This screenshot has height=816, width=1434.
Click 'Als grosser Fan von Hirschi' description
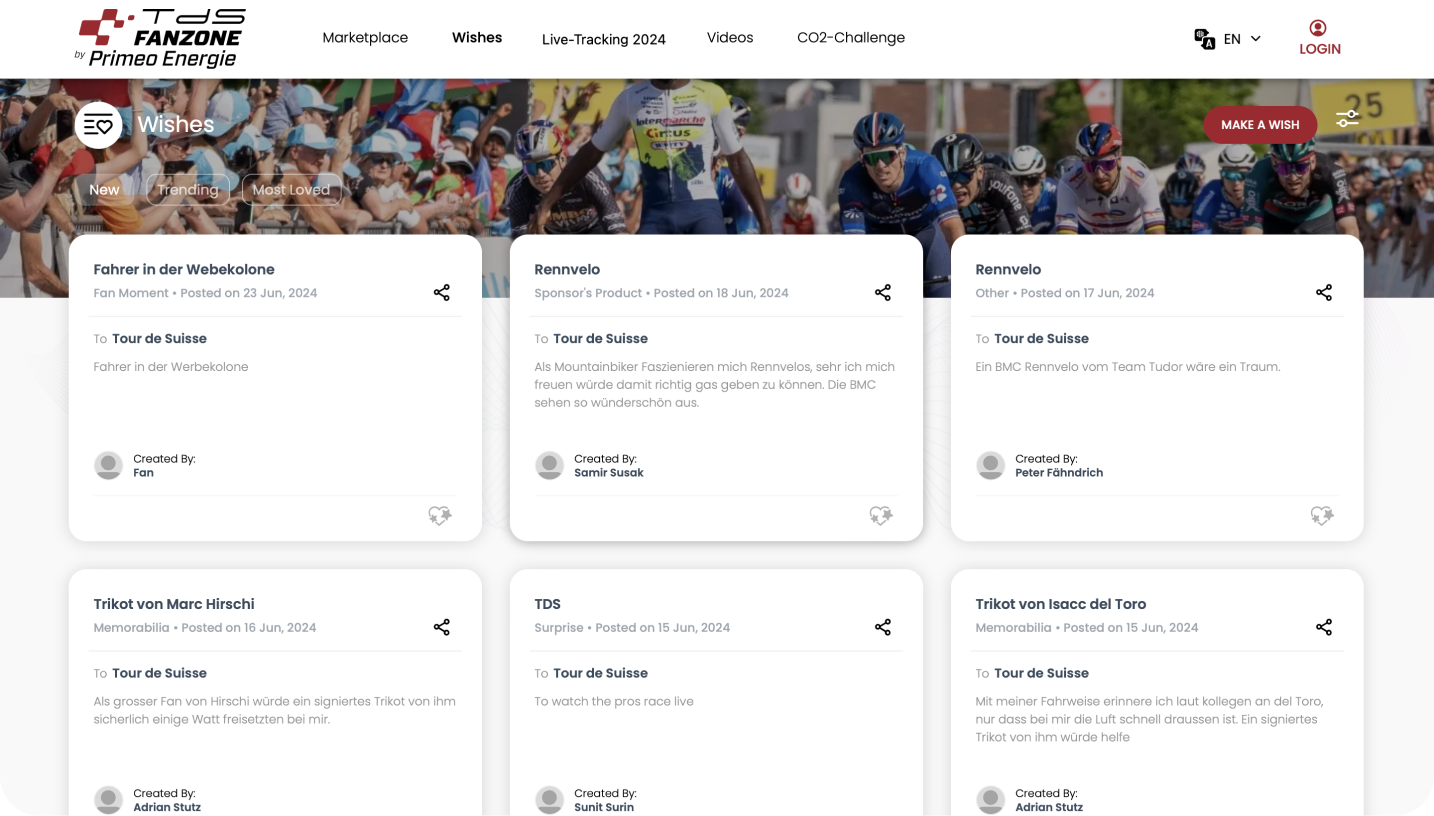click(275, 710)
